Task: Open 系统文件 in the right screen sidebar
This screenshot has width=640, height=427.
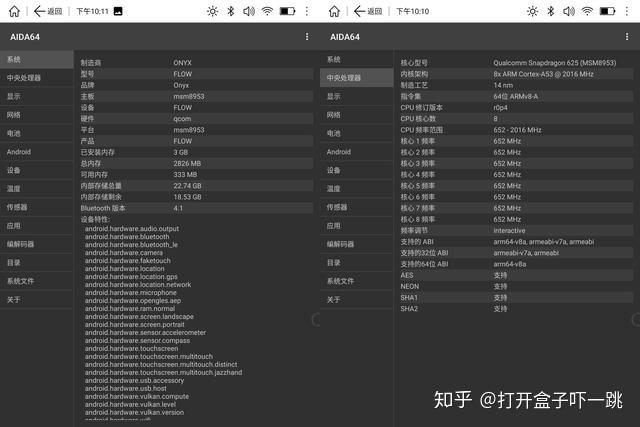Action: pyautogui.click(x=357, y=281)
